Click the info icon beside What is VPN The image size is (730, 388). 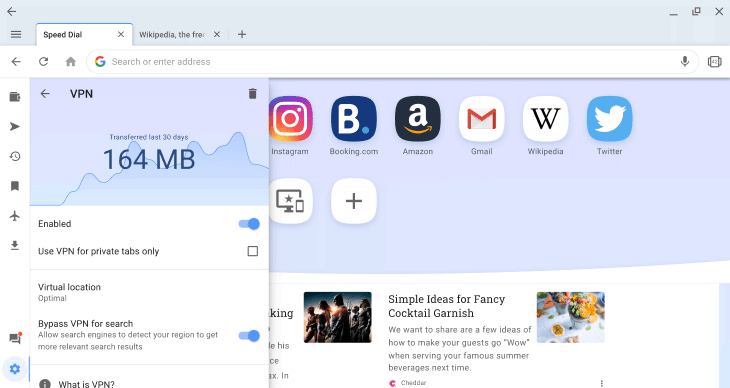45,384
